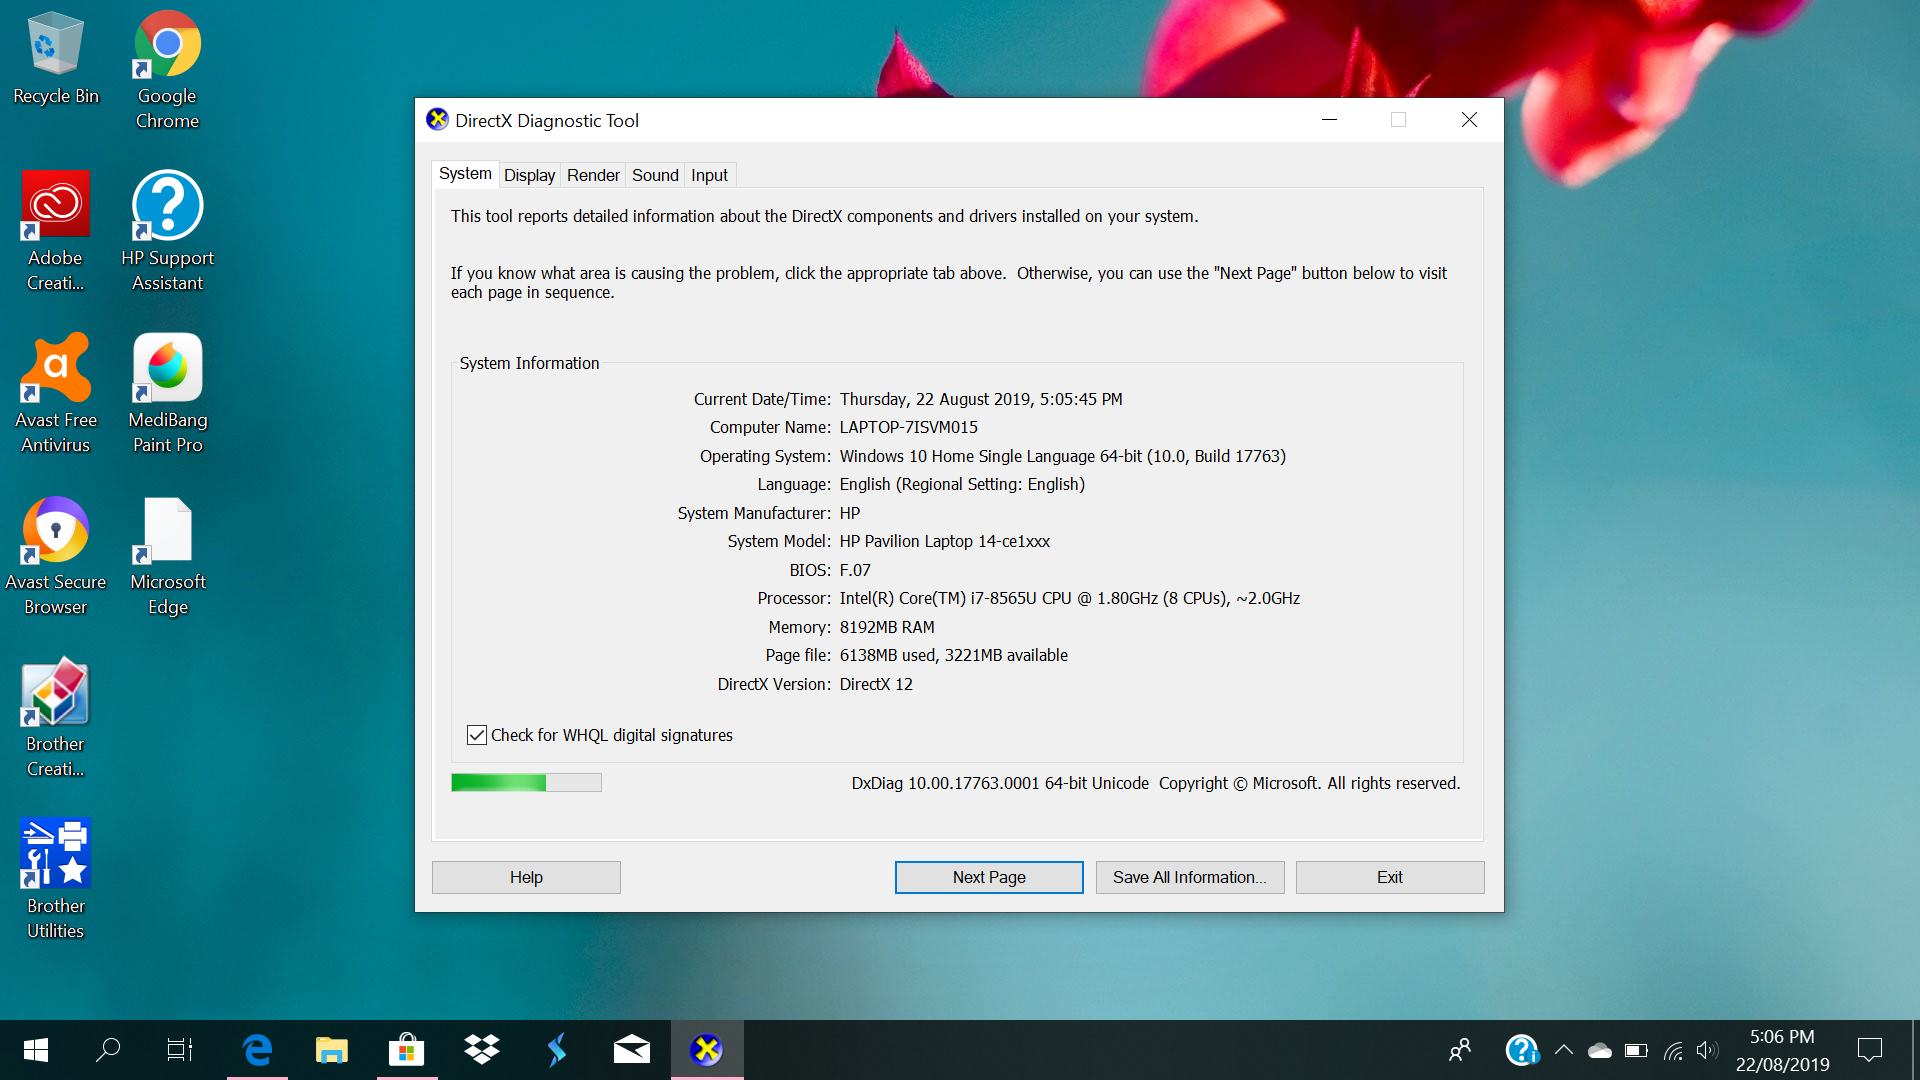Show hidden system tray icons

(1564, 1050)
